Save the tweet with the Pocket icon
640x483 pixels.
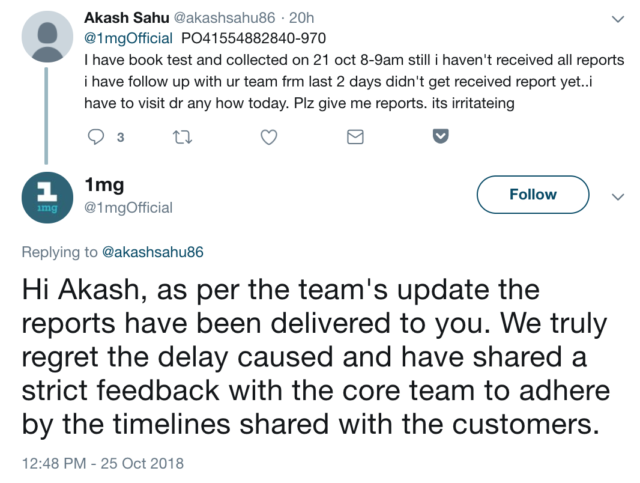[x=438, y=138]
